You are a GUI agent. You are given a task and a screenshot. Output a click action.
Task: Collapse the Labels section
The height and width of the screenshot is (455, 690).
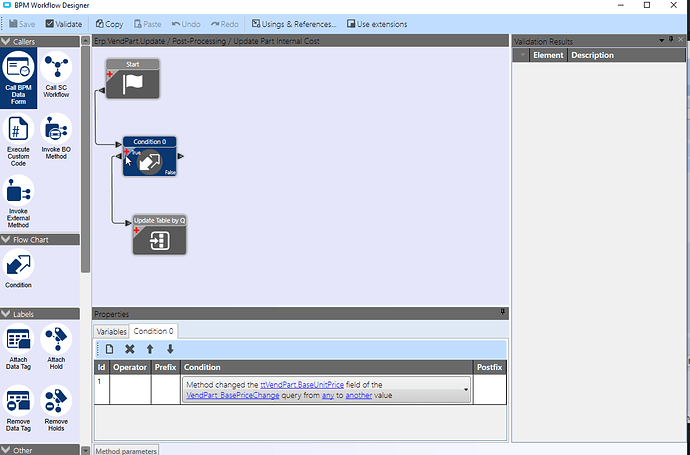click(6, 314)
